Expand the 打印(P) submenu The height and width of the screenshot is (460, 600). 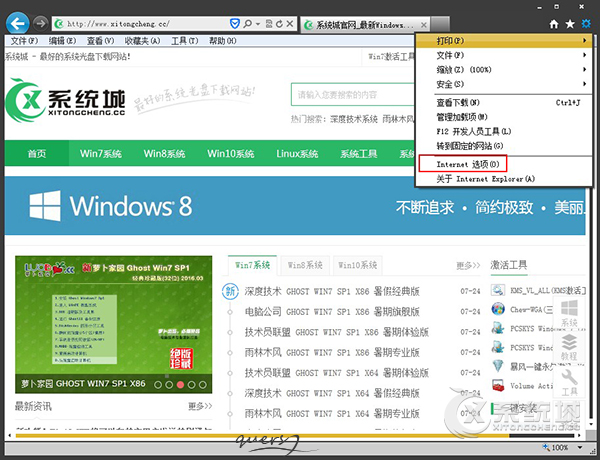tap(504, 41)
